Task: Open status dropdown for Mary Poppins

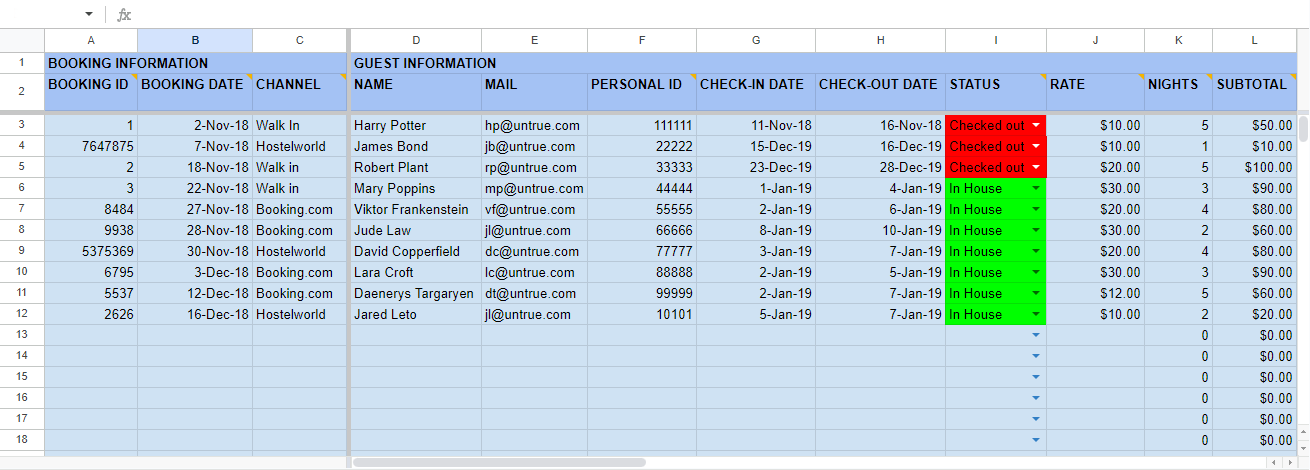Action: (x=1036, y=189)
